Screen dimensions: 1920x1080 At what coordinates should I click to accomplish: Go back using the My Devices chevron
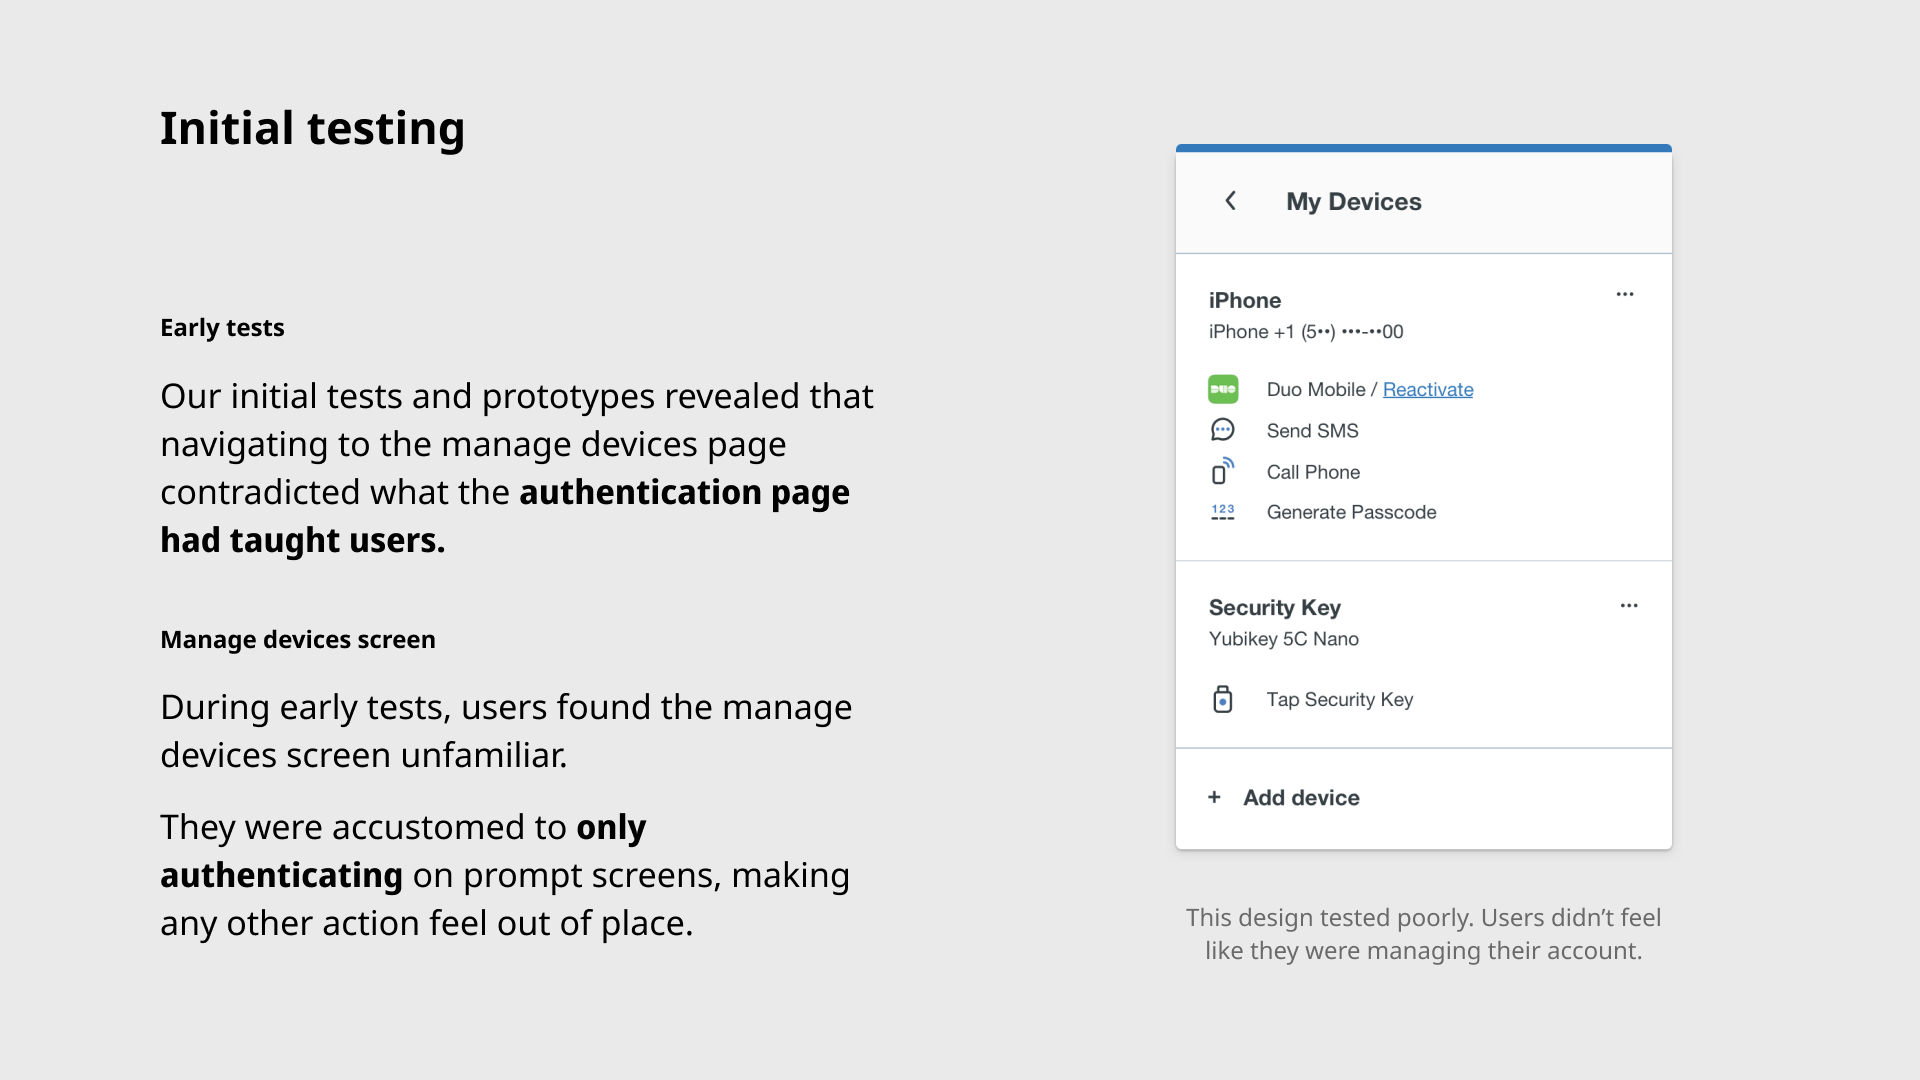1231,201
